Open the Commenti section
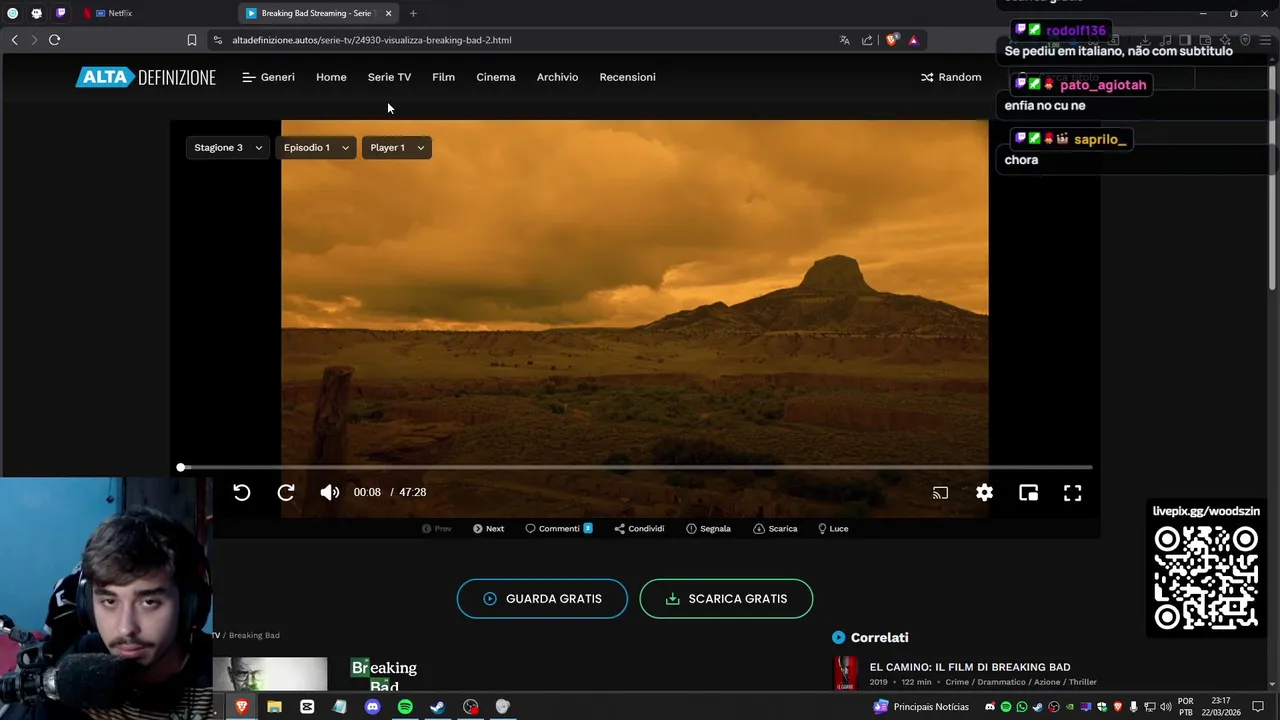Image resolution: width=1280 pixels, height=720 pixels. tap(559, 528)
